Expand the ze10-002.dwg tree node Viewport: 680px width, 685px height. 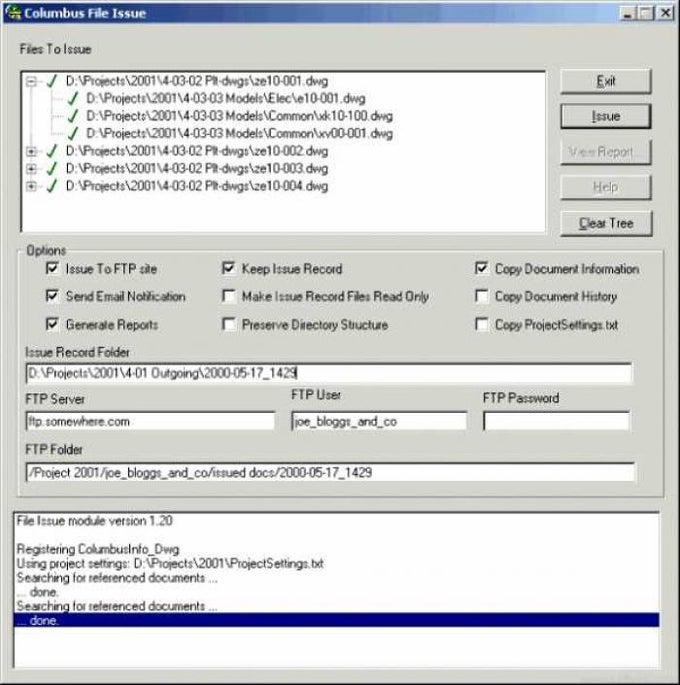click(x=31, y=152)
